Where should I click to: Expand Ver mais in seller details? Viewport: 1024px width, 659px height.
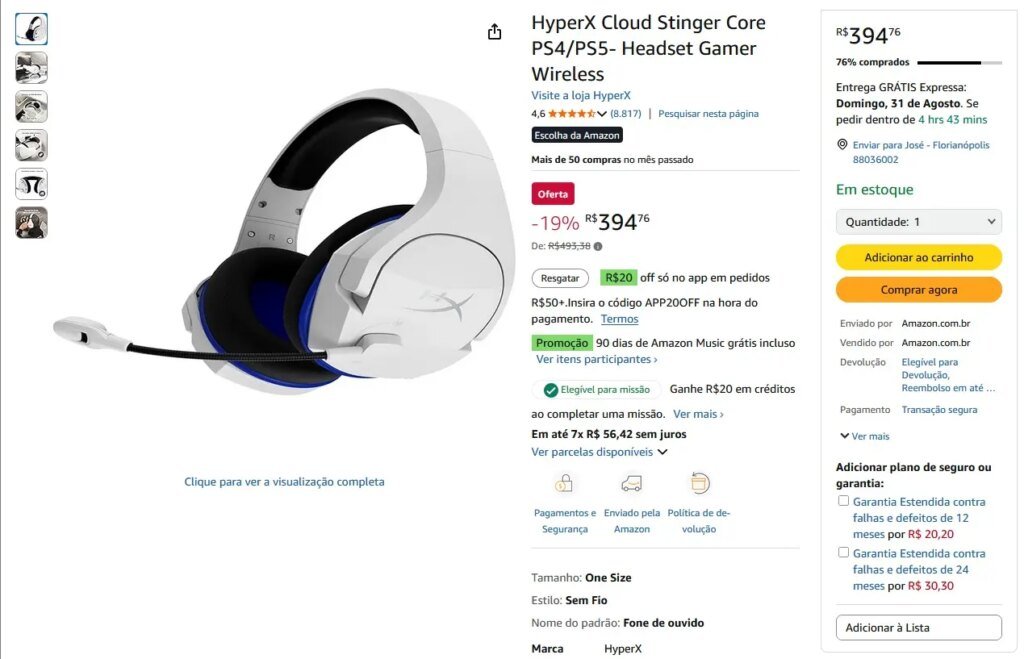(x=865, y=436)
